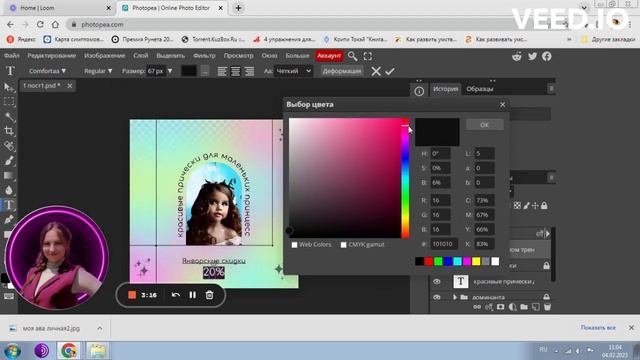Enable Web Colors checkbox
This screenshot has height=360, width=640.
(x=294, y=245)
